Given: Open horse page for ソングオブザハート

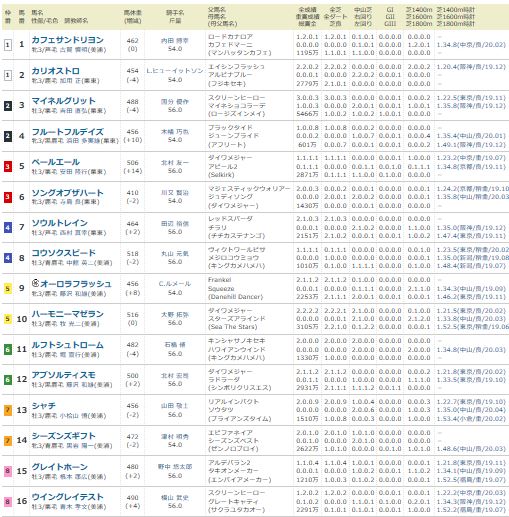Looking at the screenshot, I should point(68,193).
